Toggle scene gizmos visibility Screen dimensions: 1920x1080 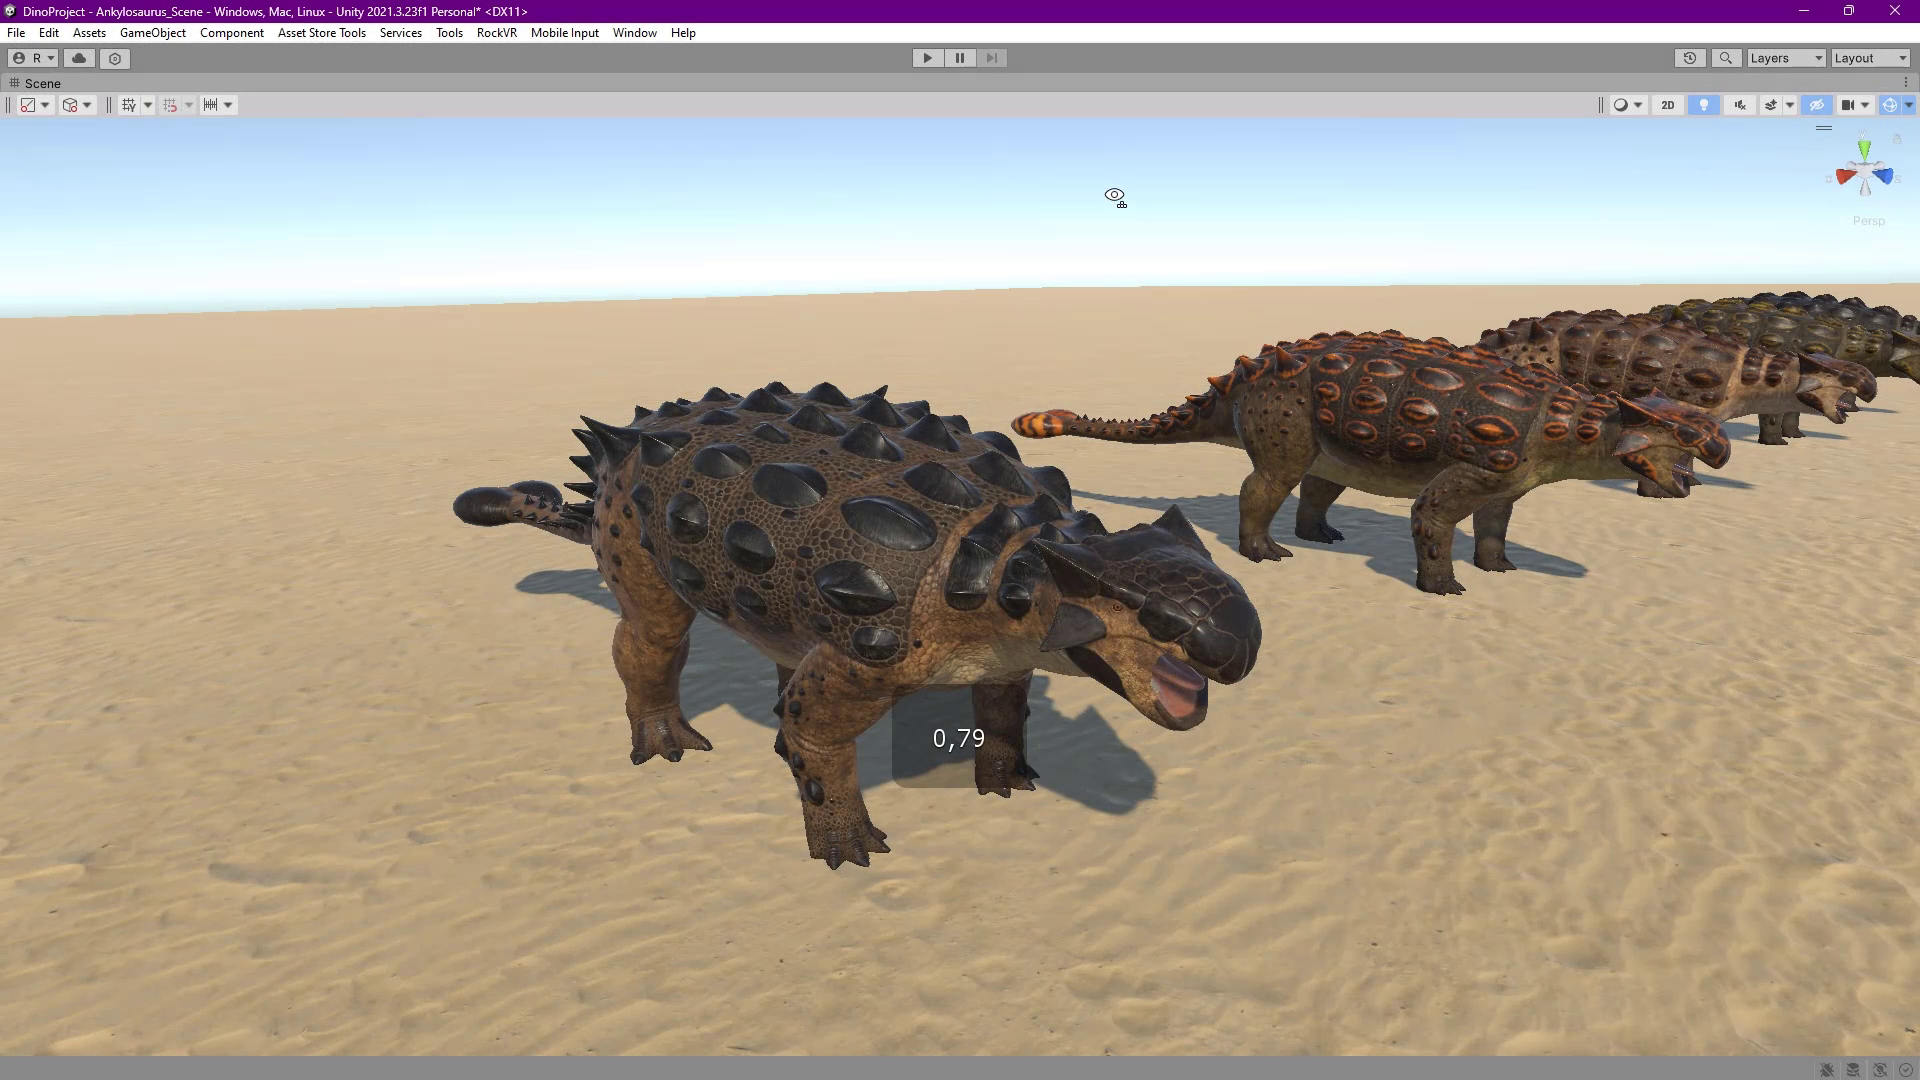[1889, 105]
